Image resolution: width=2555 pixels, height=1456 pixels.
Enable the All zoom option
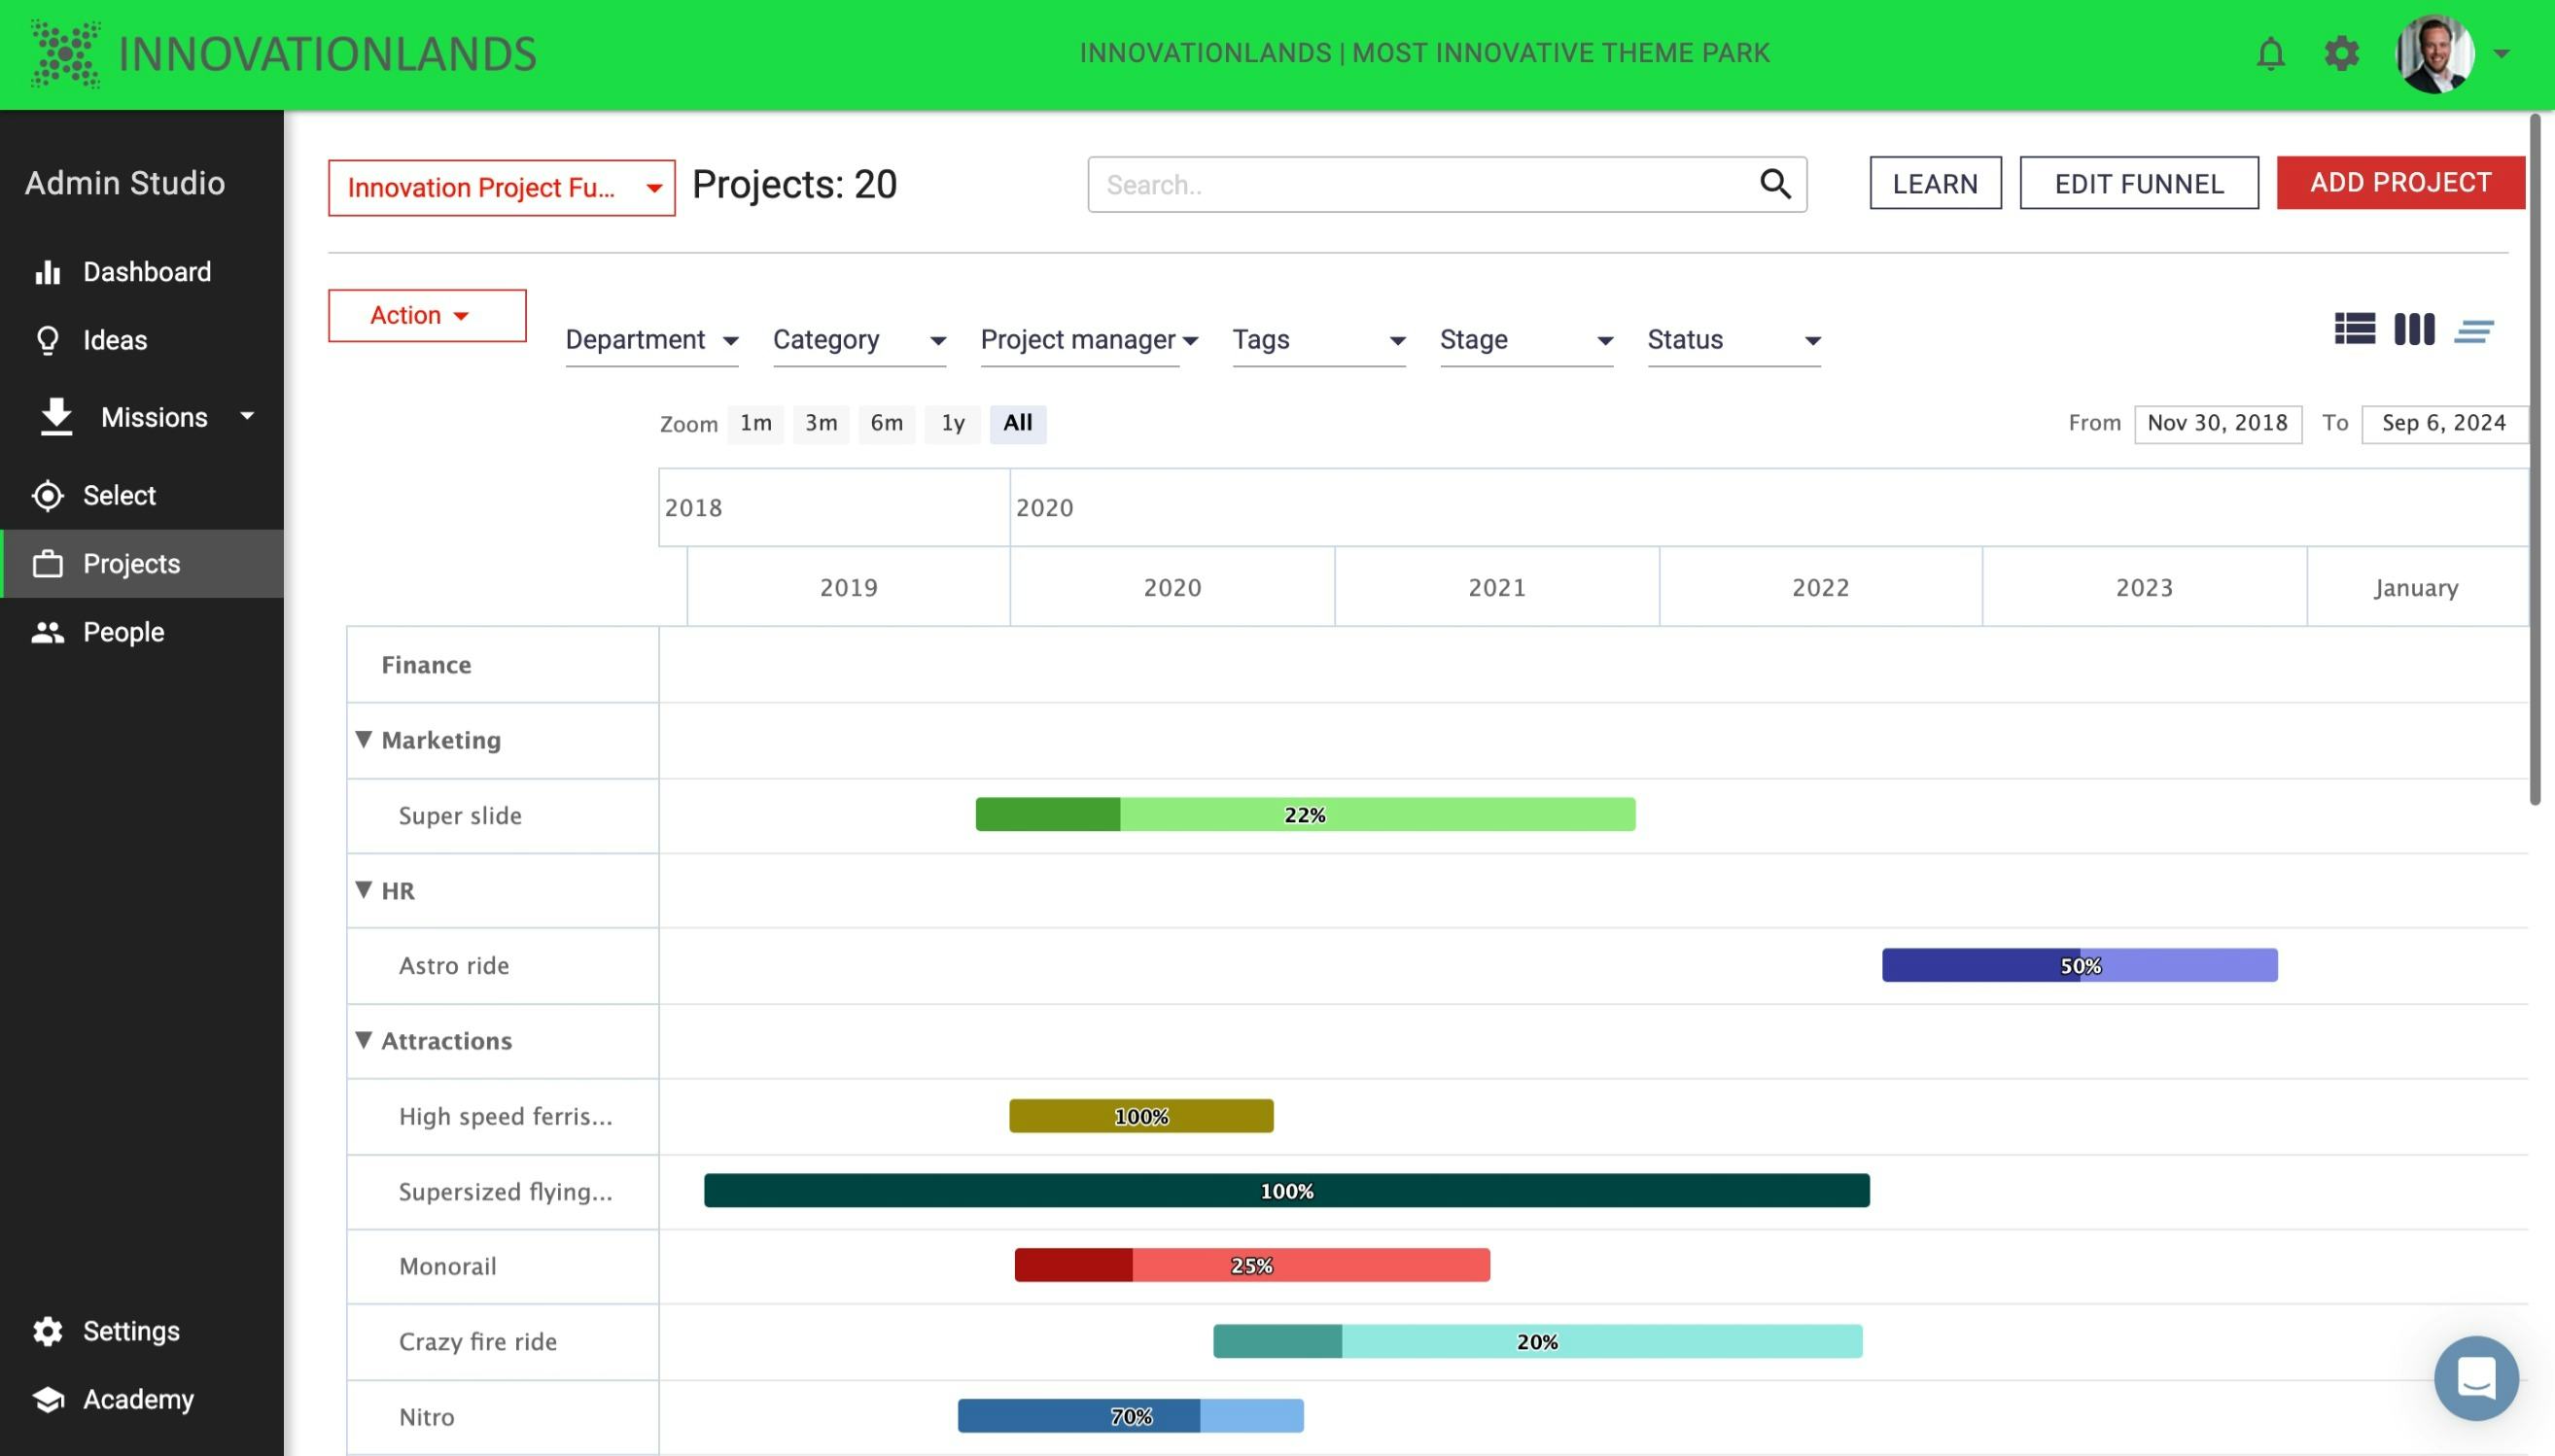click(x=1016, y=423)
